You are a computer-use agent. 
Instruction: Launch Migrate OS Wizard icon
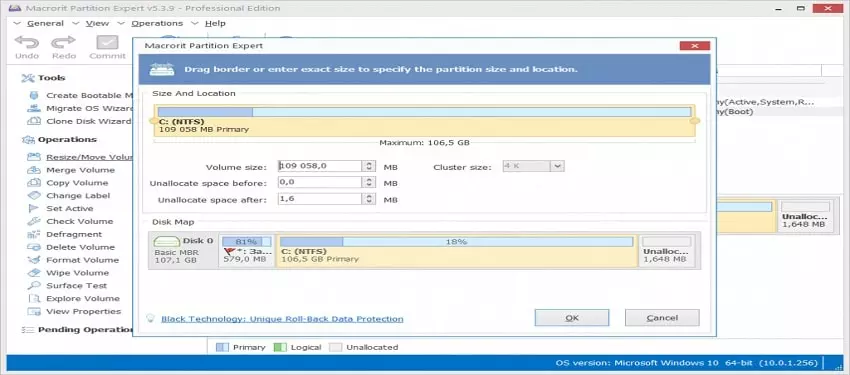tap(35, 108)
